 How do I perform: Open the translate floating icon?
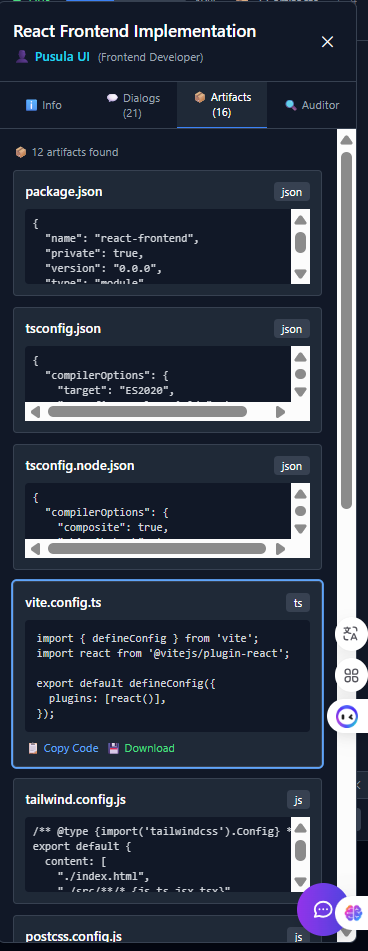(x=350, y=634)
